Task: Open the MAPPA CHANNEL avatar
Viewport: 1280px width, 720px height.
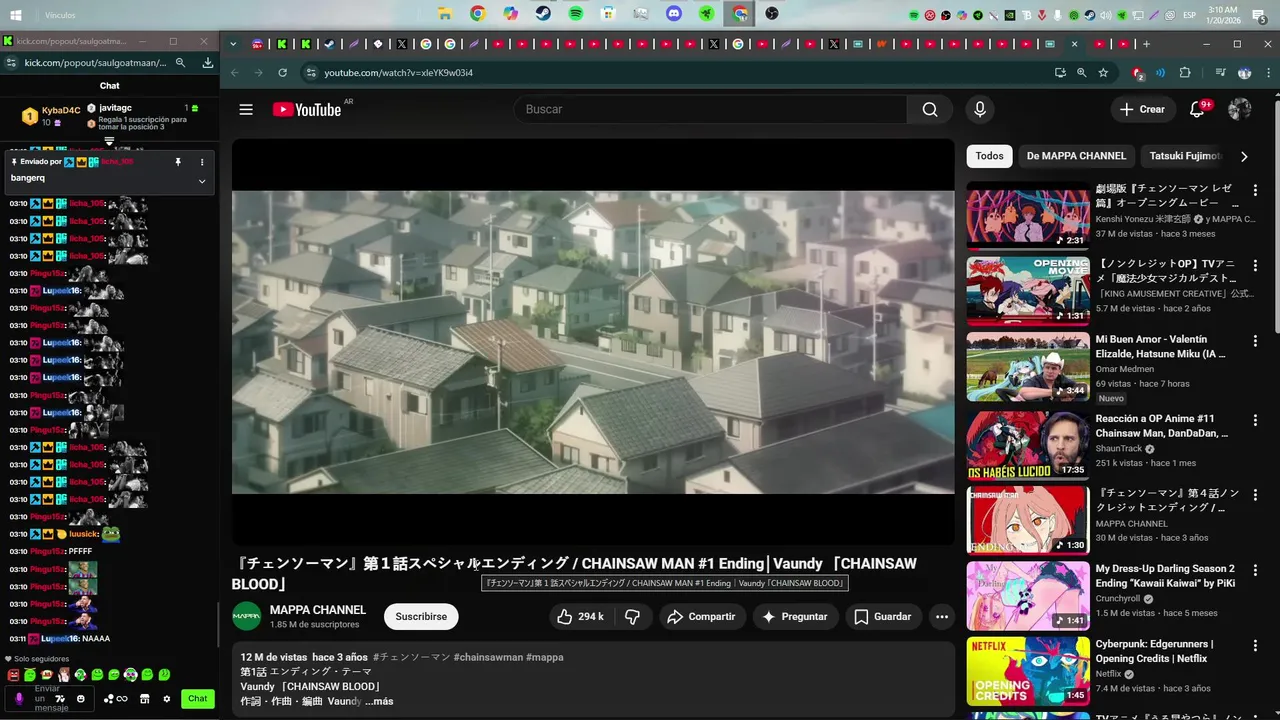Action: tap(246, 616)
